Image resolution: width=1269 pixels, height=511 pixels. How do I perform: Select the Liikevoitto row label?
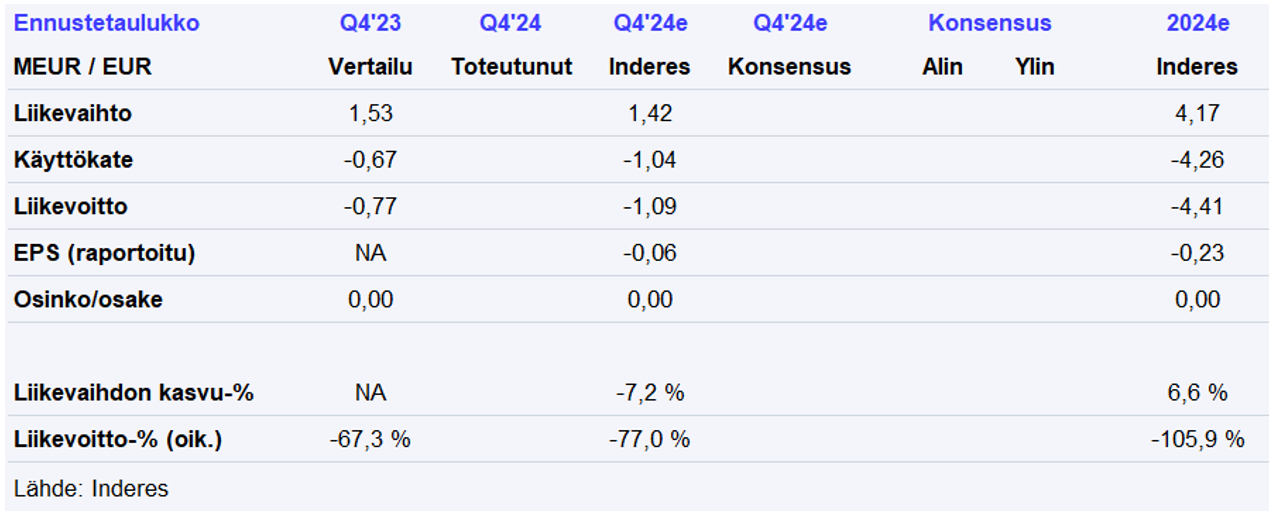71,207
